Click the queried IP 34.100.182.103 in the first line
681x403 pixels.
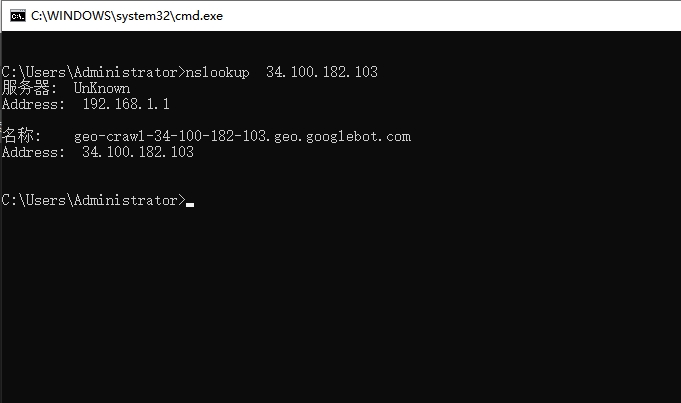coord(322,72)
